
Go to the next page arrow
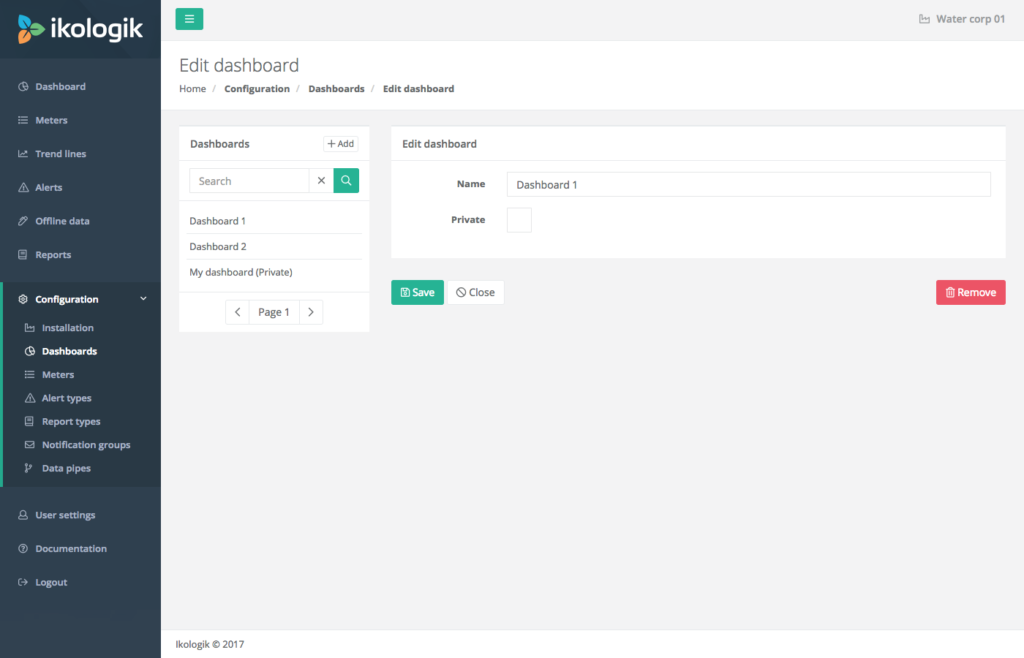point(311,312)
